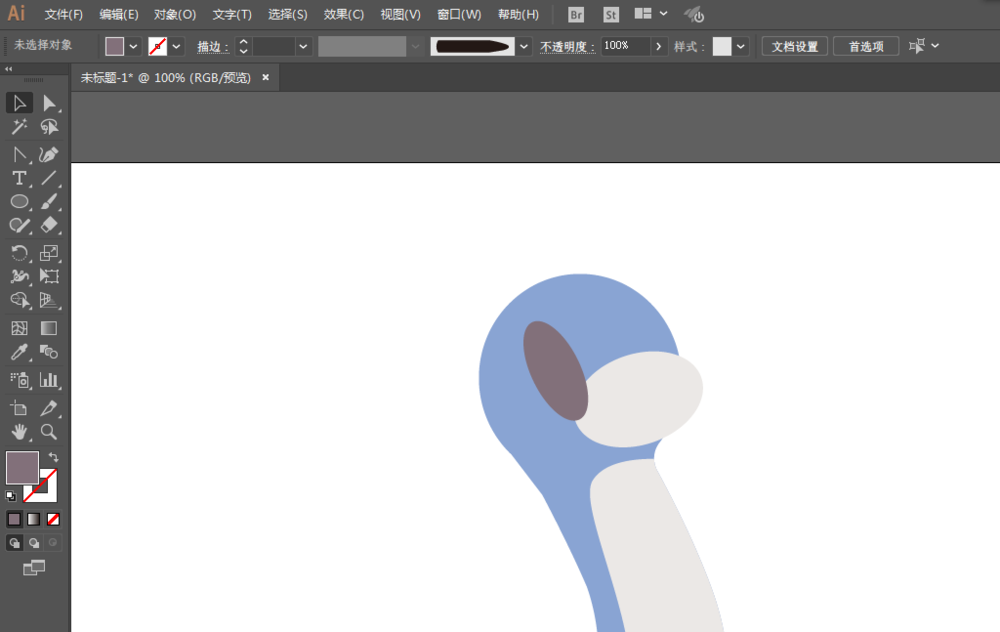Open the graphic style dropdown
Screen dimensions: 1000x632
coord(740,46)
